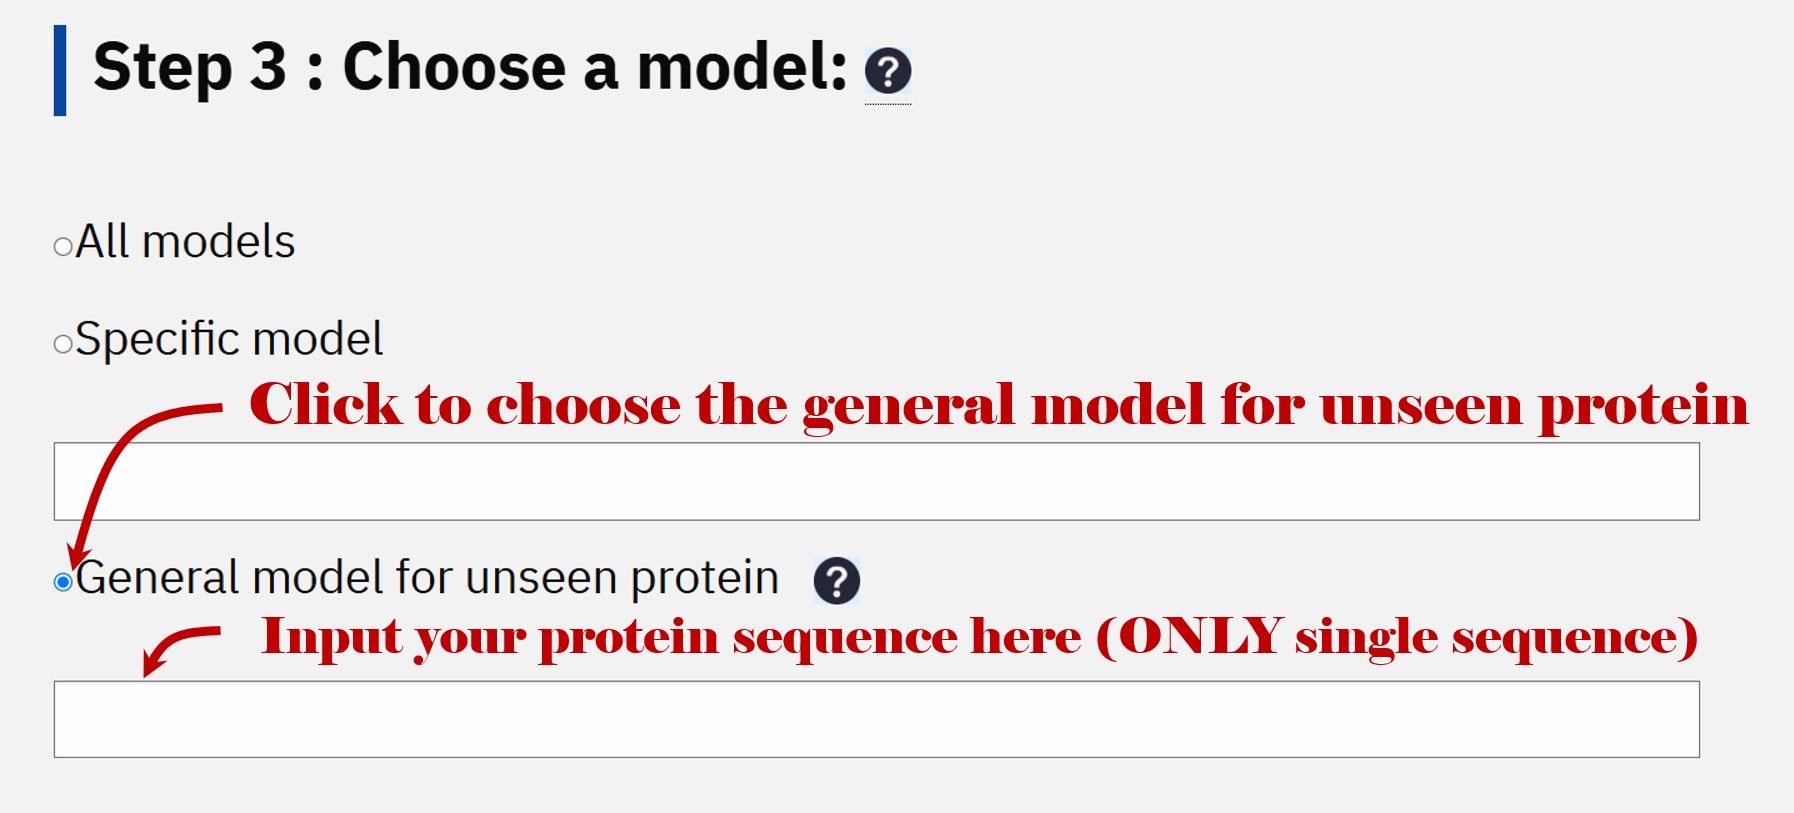
Task: Select the All models radio button
Action: click(63, 246)
